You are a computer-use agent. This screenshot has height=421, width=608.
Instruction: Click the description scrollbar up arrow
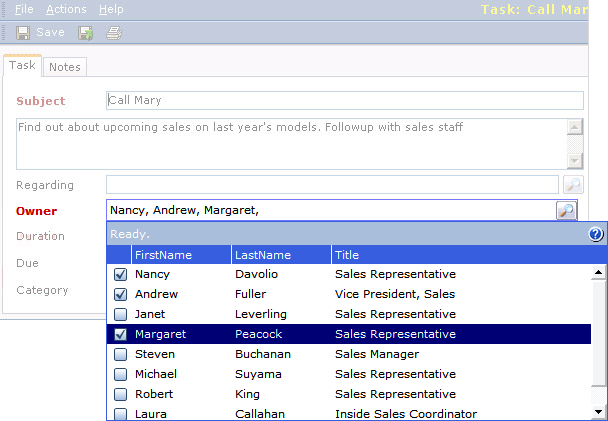pyautogui.click(x=575, y=127)
